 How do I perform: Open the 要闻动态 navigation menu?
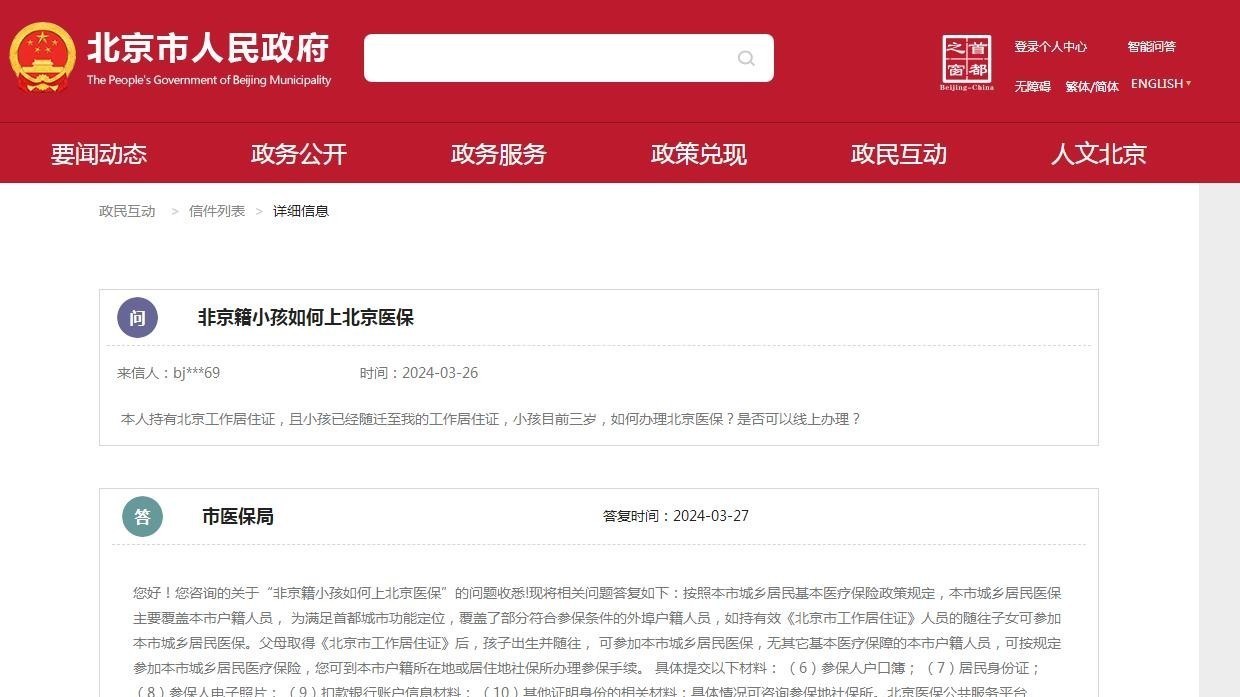point(98,153)
